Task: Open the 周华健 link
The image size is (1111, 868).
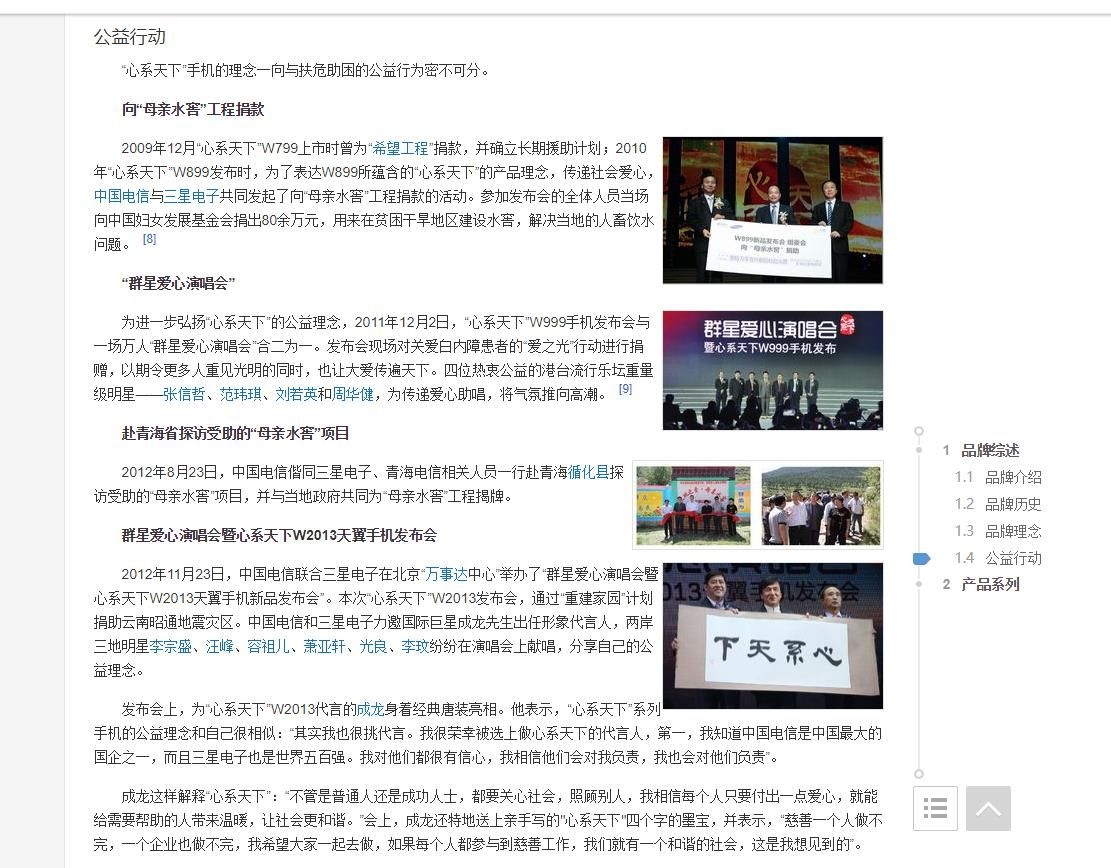Action: coord(353,394)
